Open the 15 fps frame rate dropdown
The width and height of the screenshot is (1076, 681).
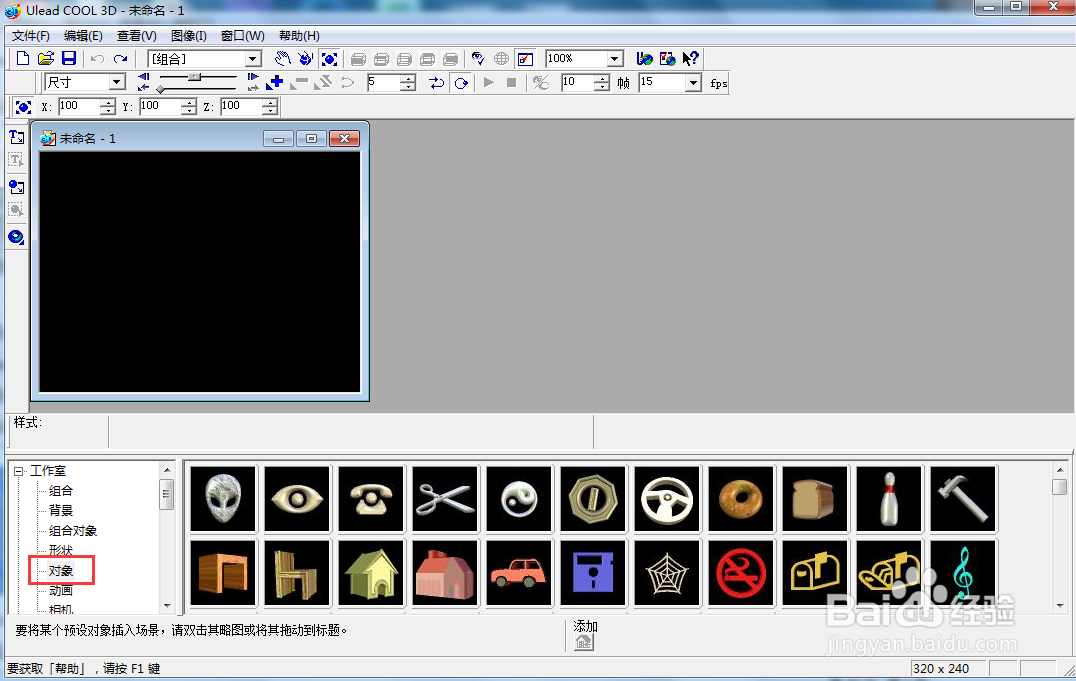[693, 83]
